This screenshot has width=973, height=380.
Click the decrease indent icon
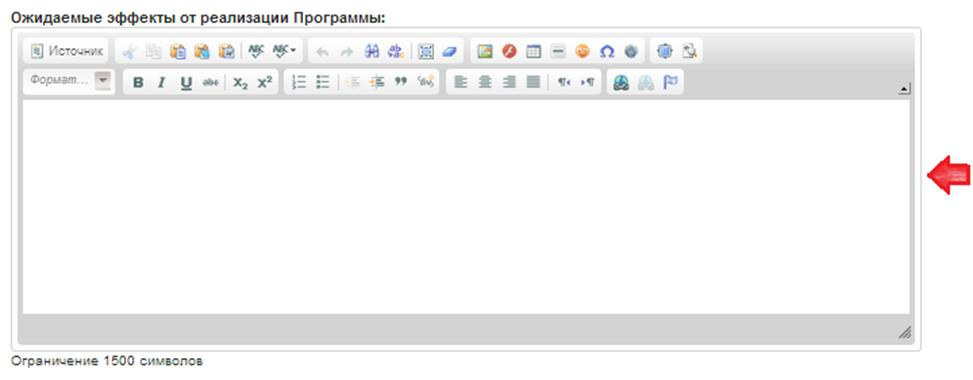[x=352, y=83]
